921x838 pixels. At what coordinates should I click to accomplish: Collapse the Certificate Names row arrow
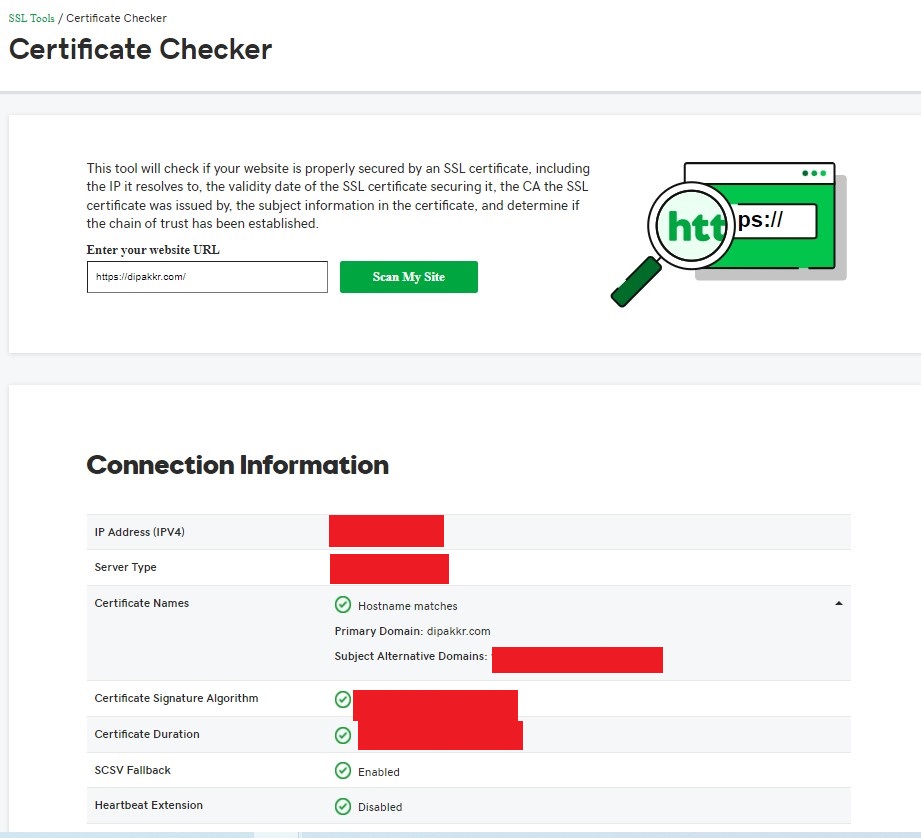click(x=838, y=604)
